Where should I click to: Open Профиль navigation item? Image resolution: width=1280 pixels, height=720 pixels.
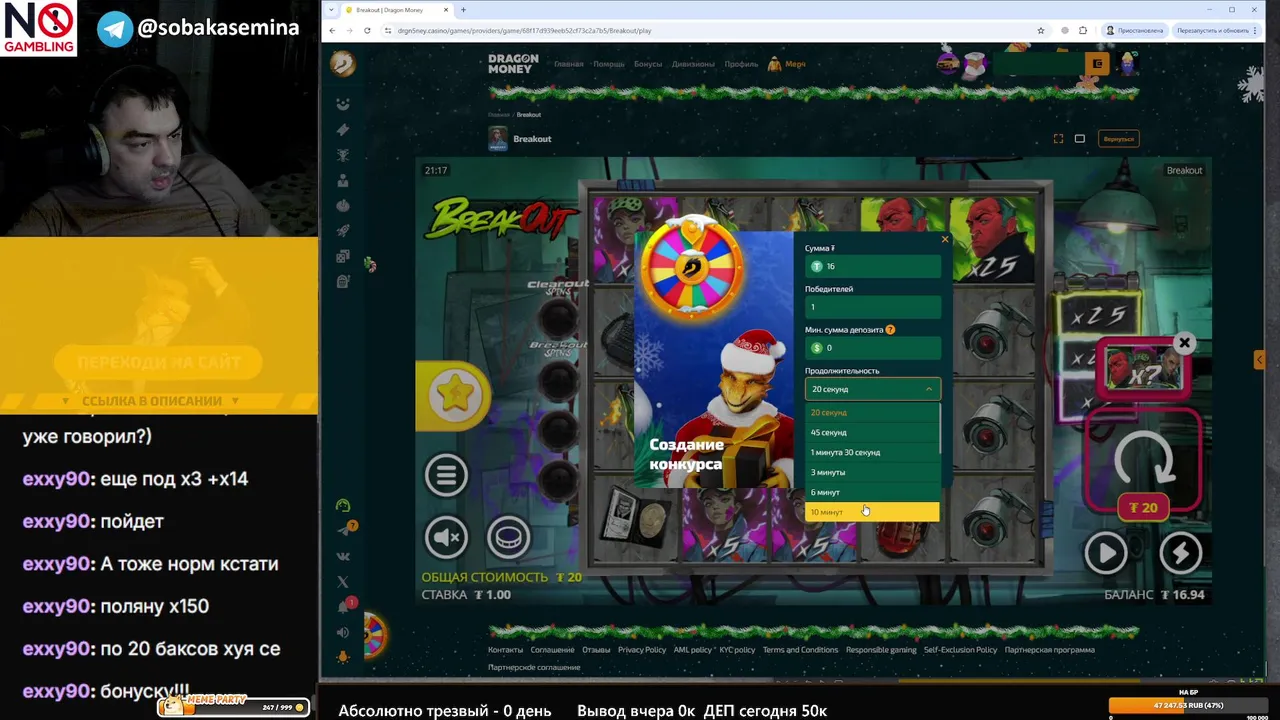(x=741, y=64)
